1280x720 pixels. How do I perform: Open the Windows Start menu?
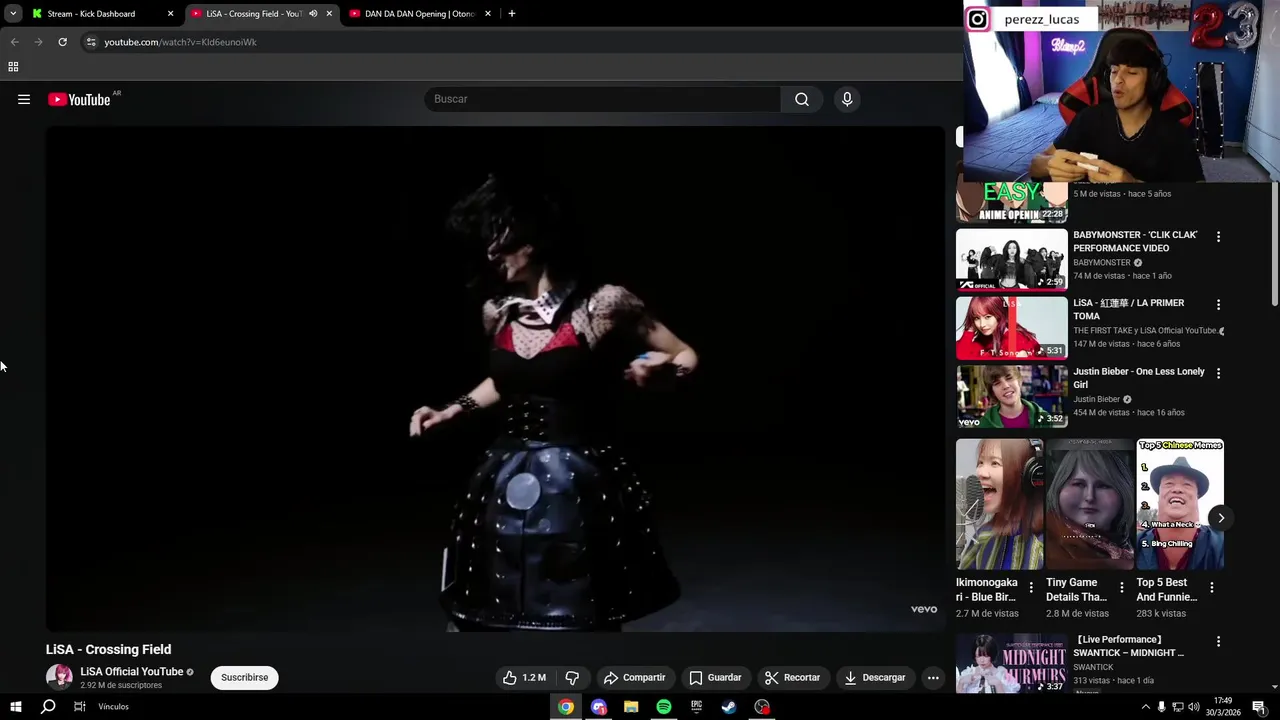click(16, 707)
